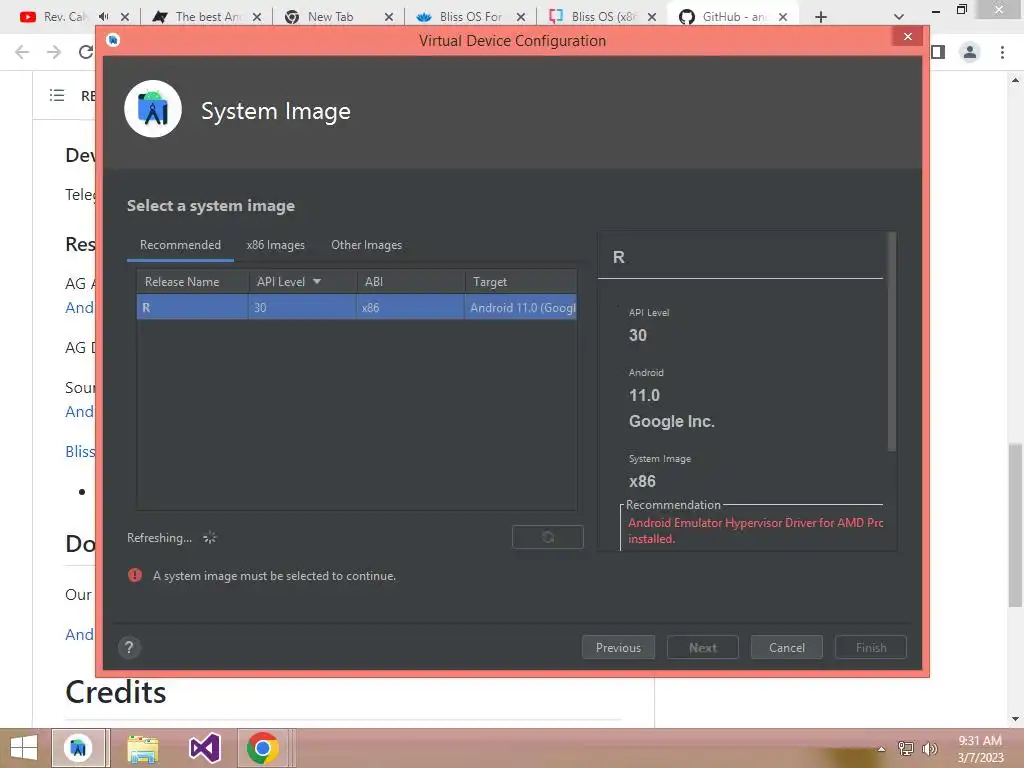Switch to the New Tab browser tab
This screenshot has width=1024, height=768.
point(330,17)
